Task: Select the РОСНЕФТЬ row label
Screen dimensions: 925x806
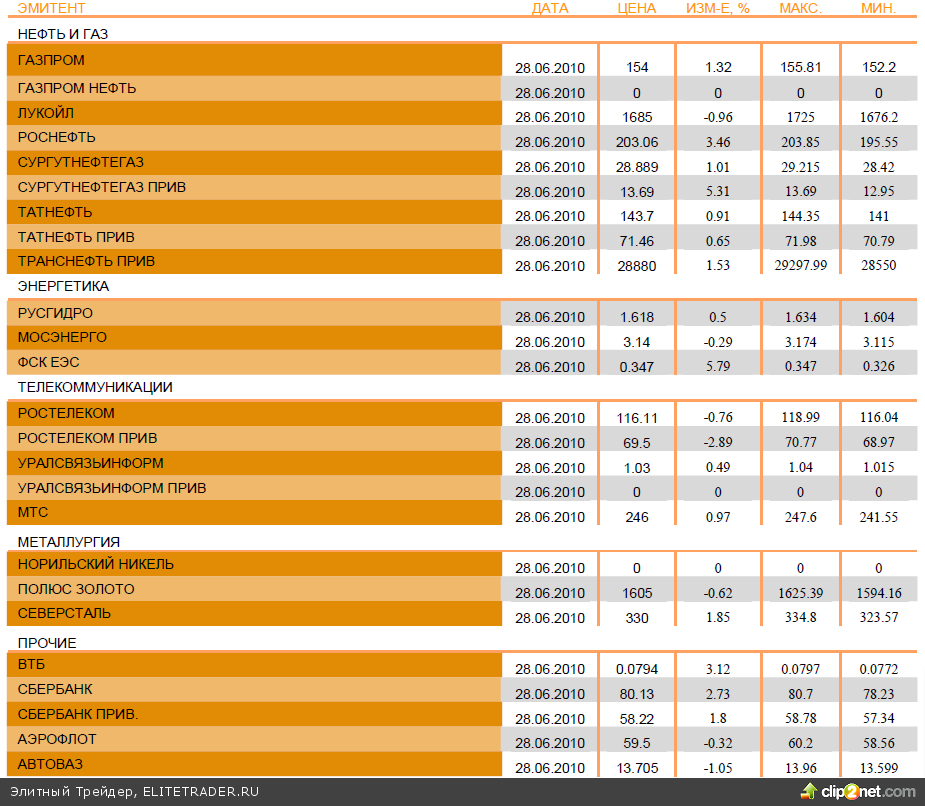Action: [x=57, y=137]
